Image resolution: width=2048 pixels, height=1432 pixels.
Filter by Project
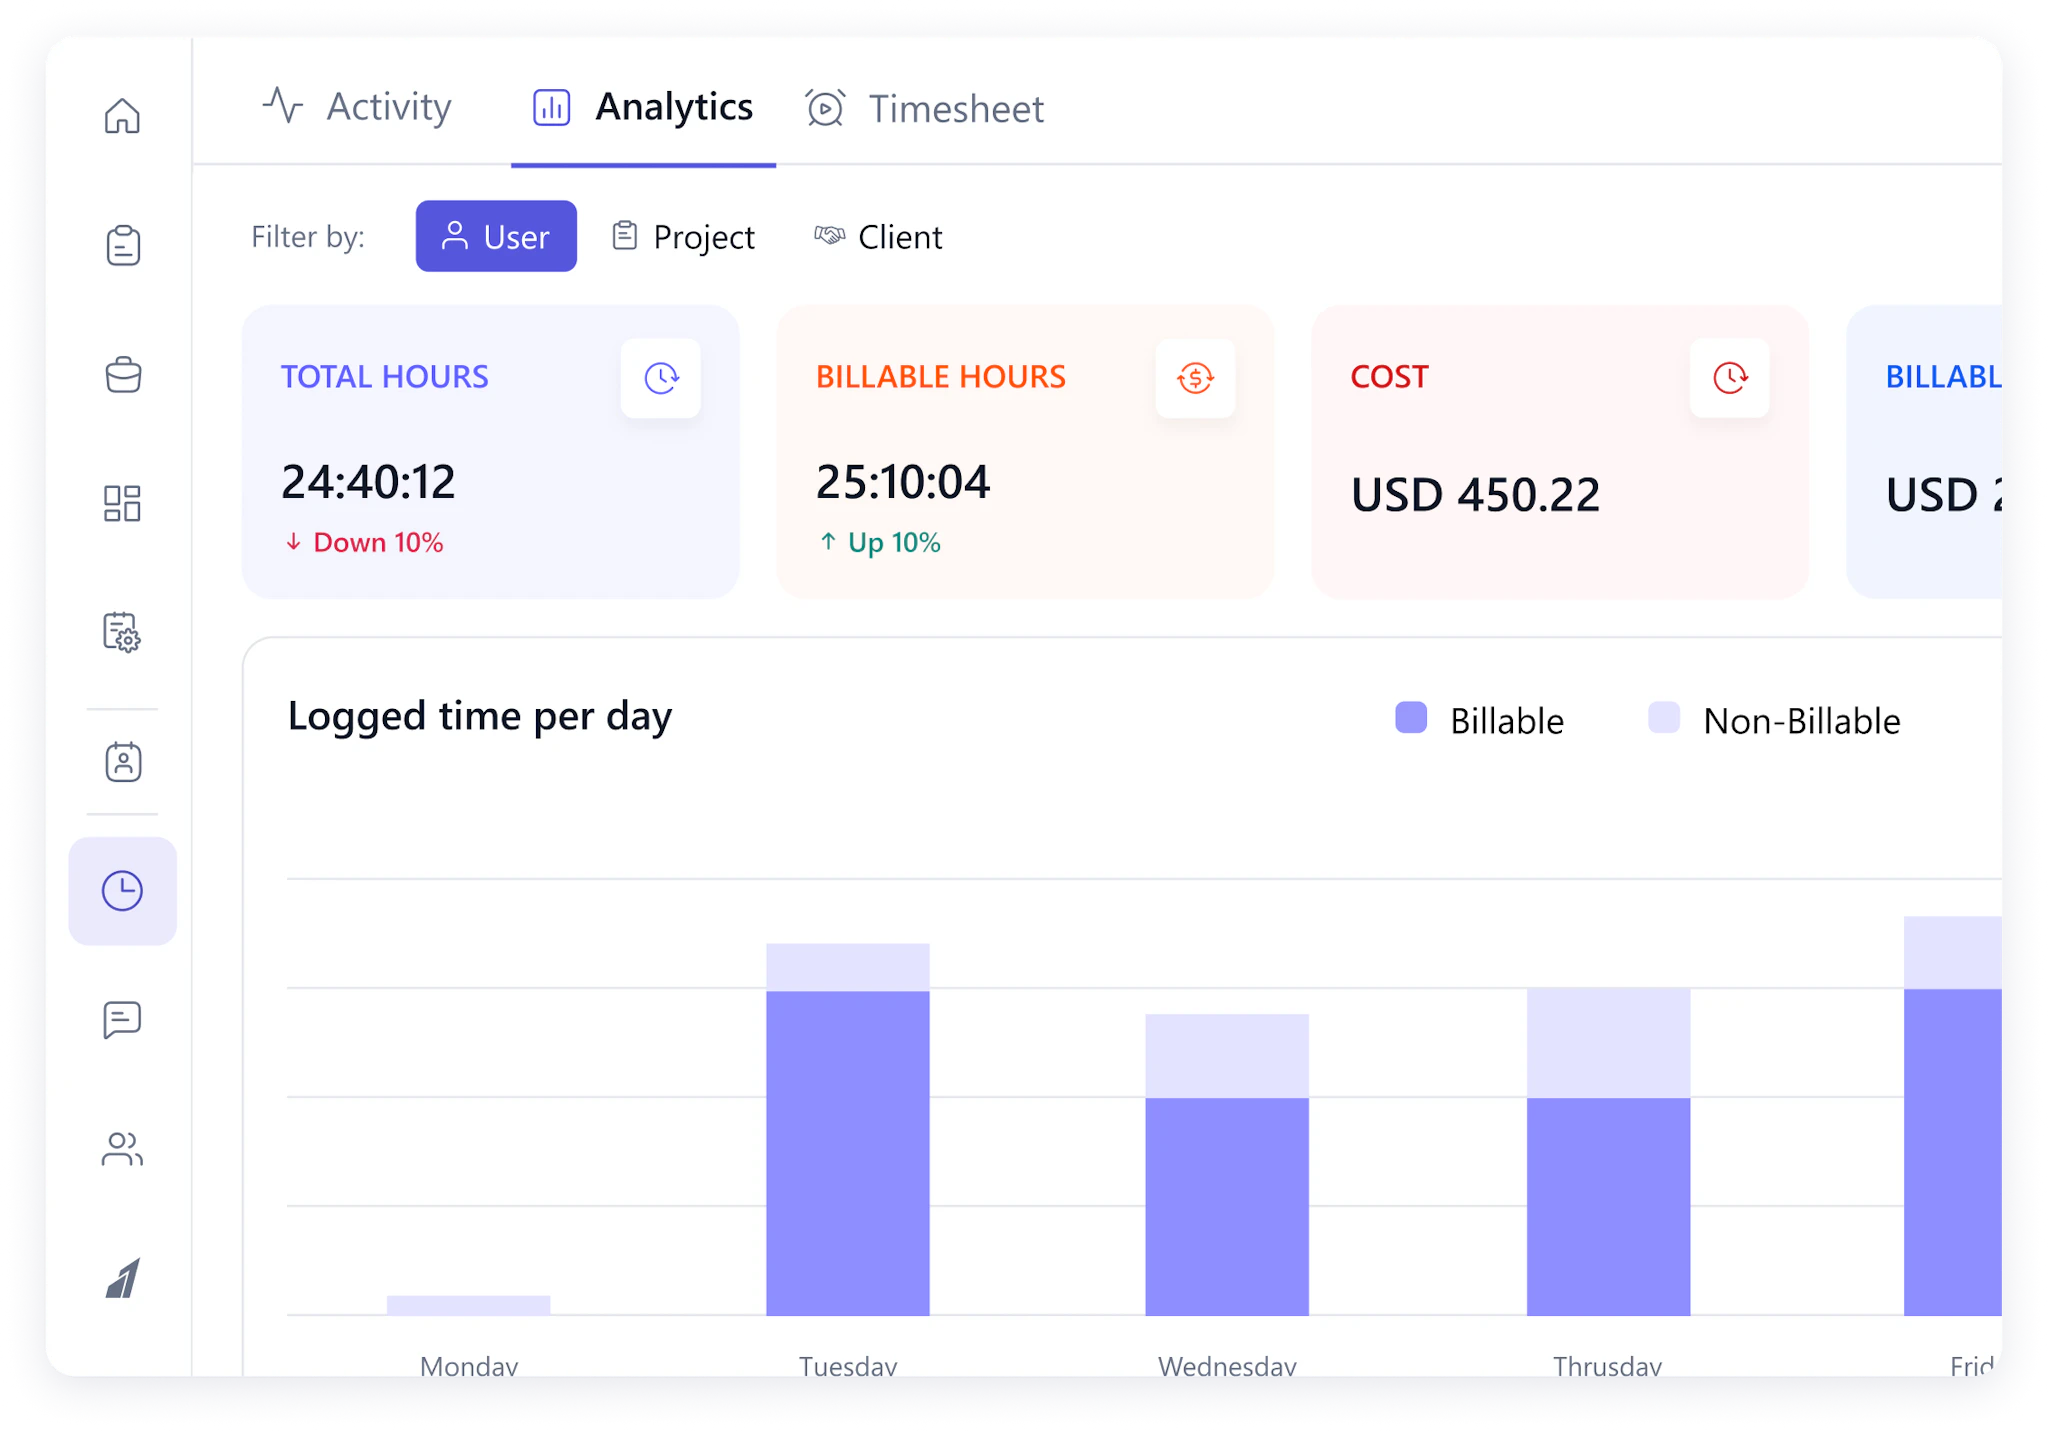[x=683, y=237]
